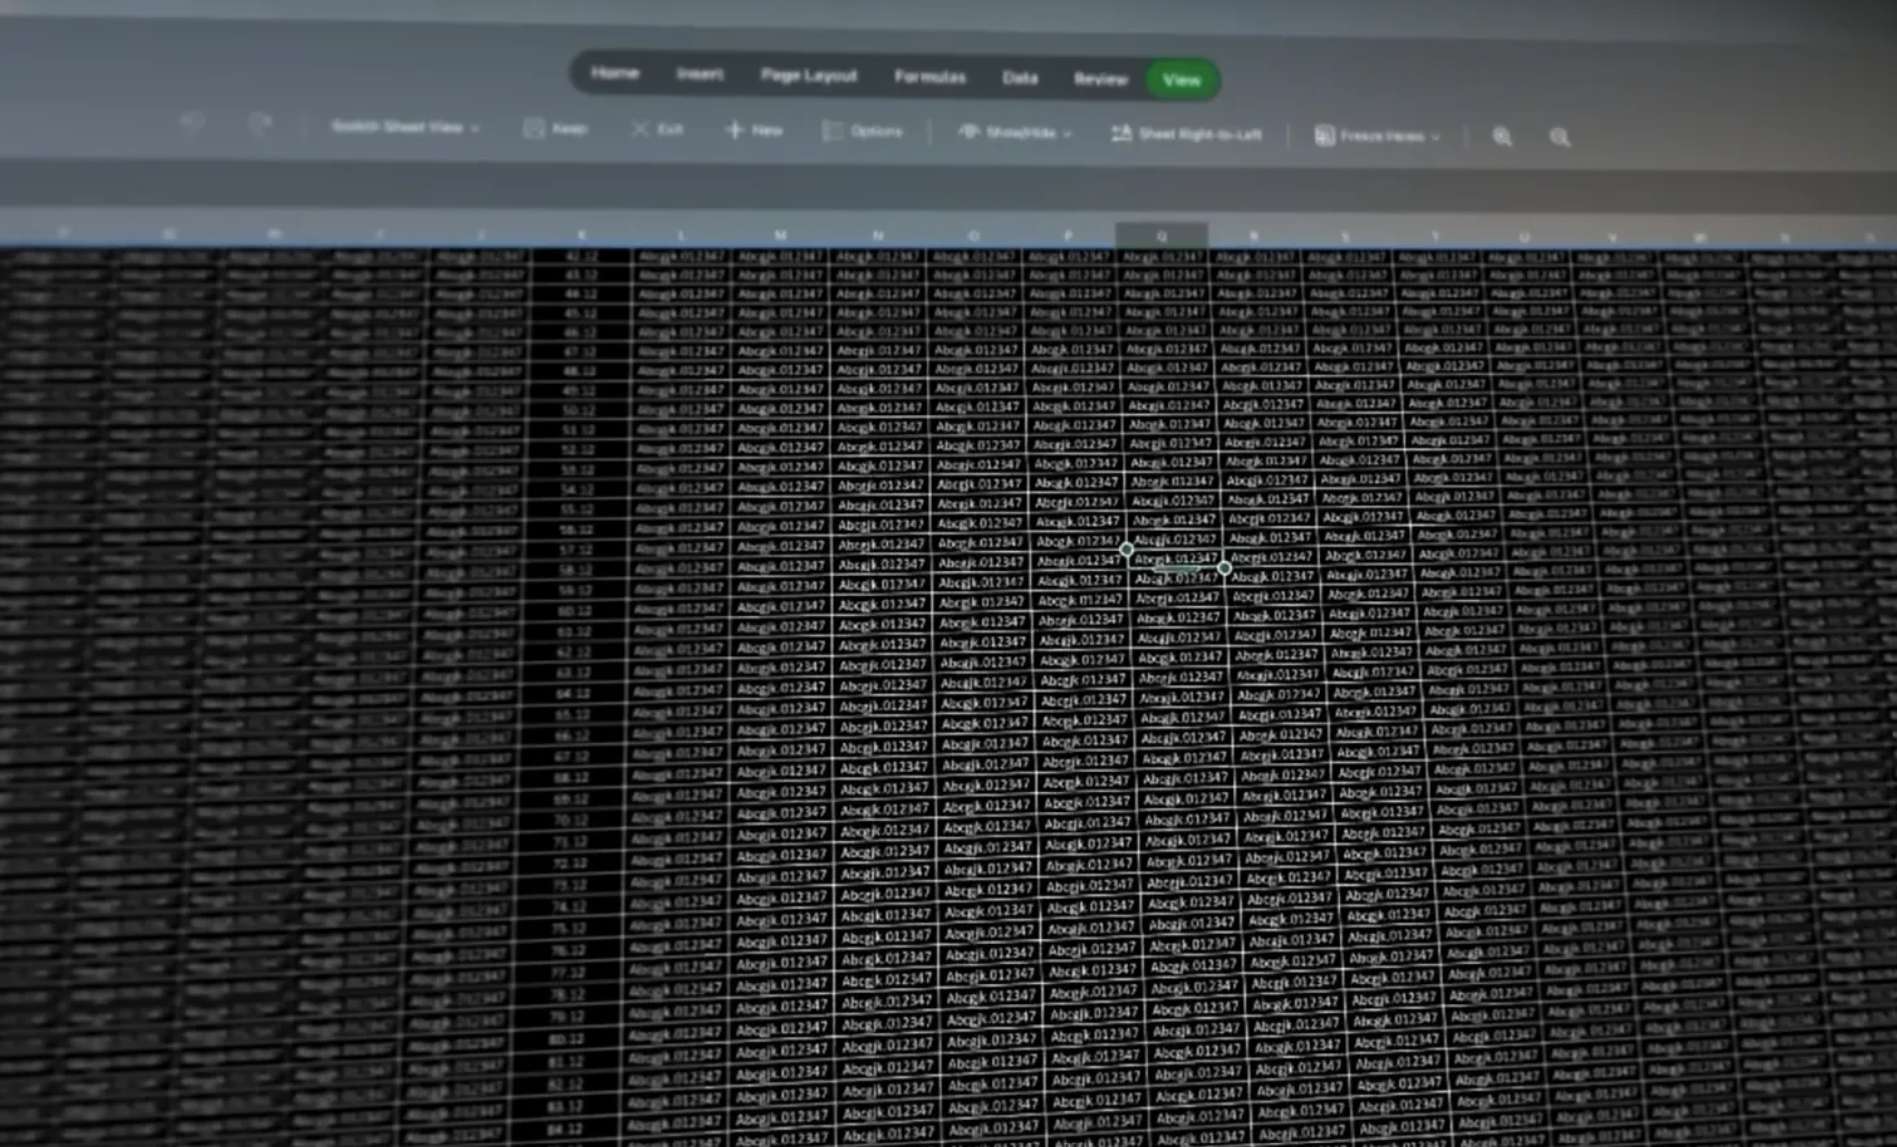Click the cell containing 50.12
1897x1147 pixels.
(578, 410)
